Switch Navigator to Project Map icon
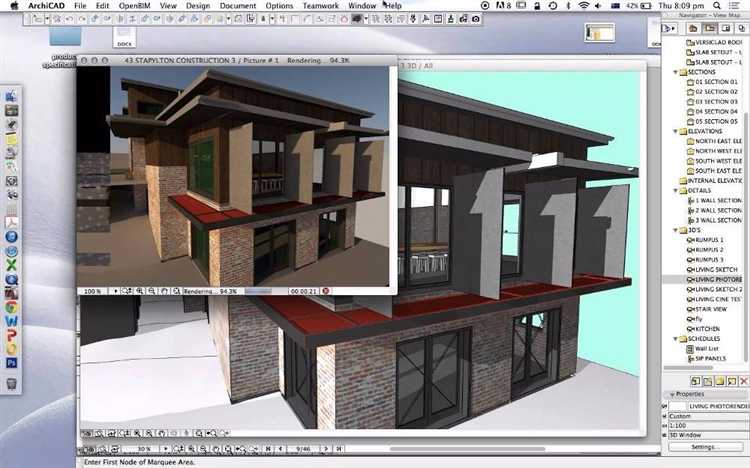The width and height of the screenshot is (750, 468). coord(693,28)
